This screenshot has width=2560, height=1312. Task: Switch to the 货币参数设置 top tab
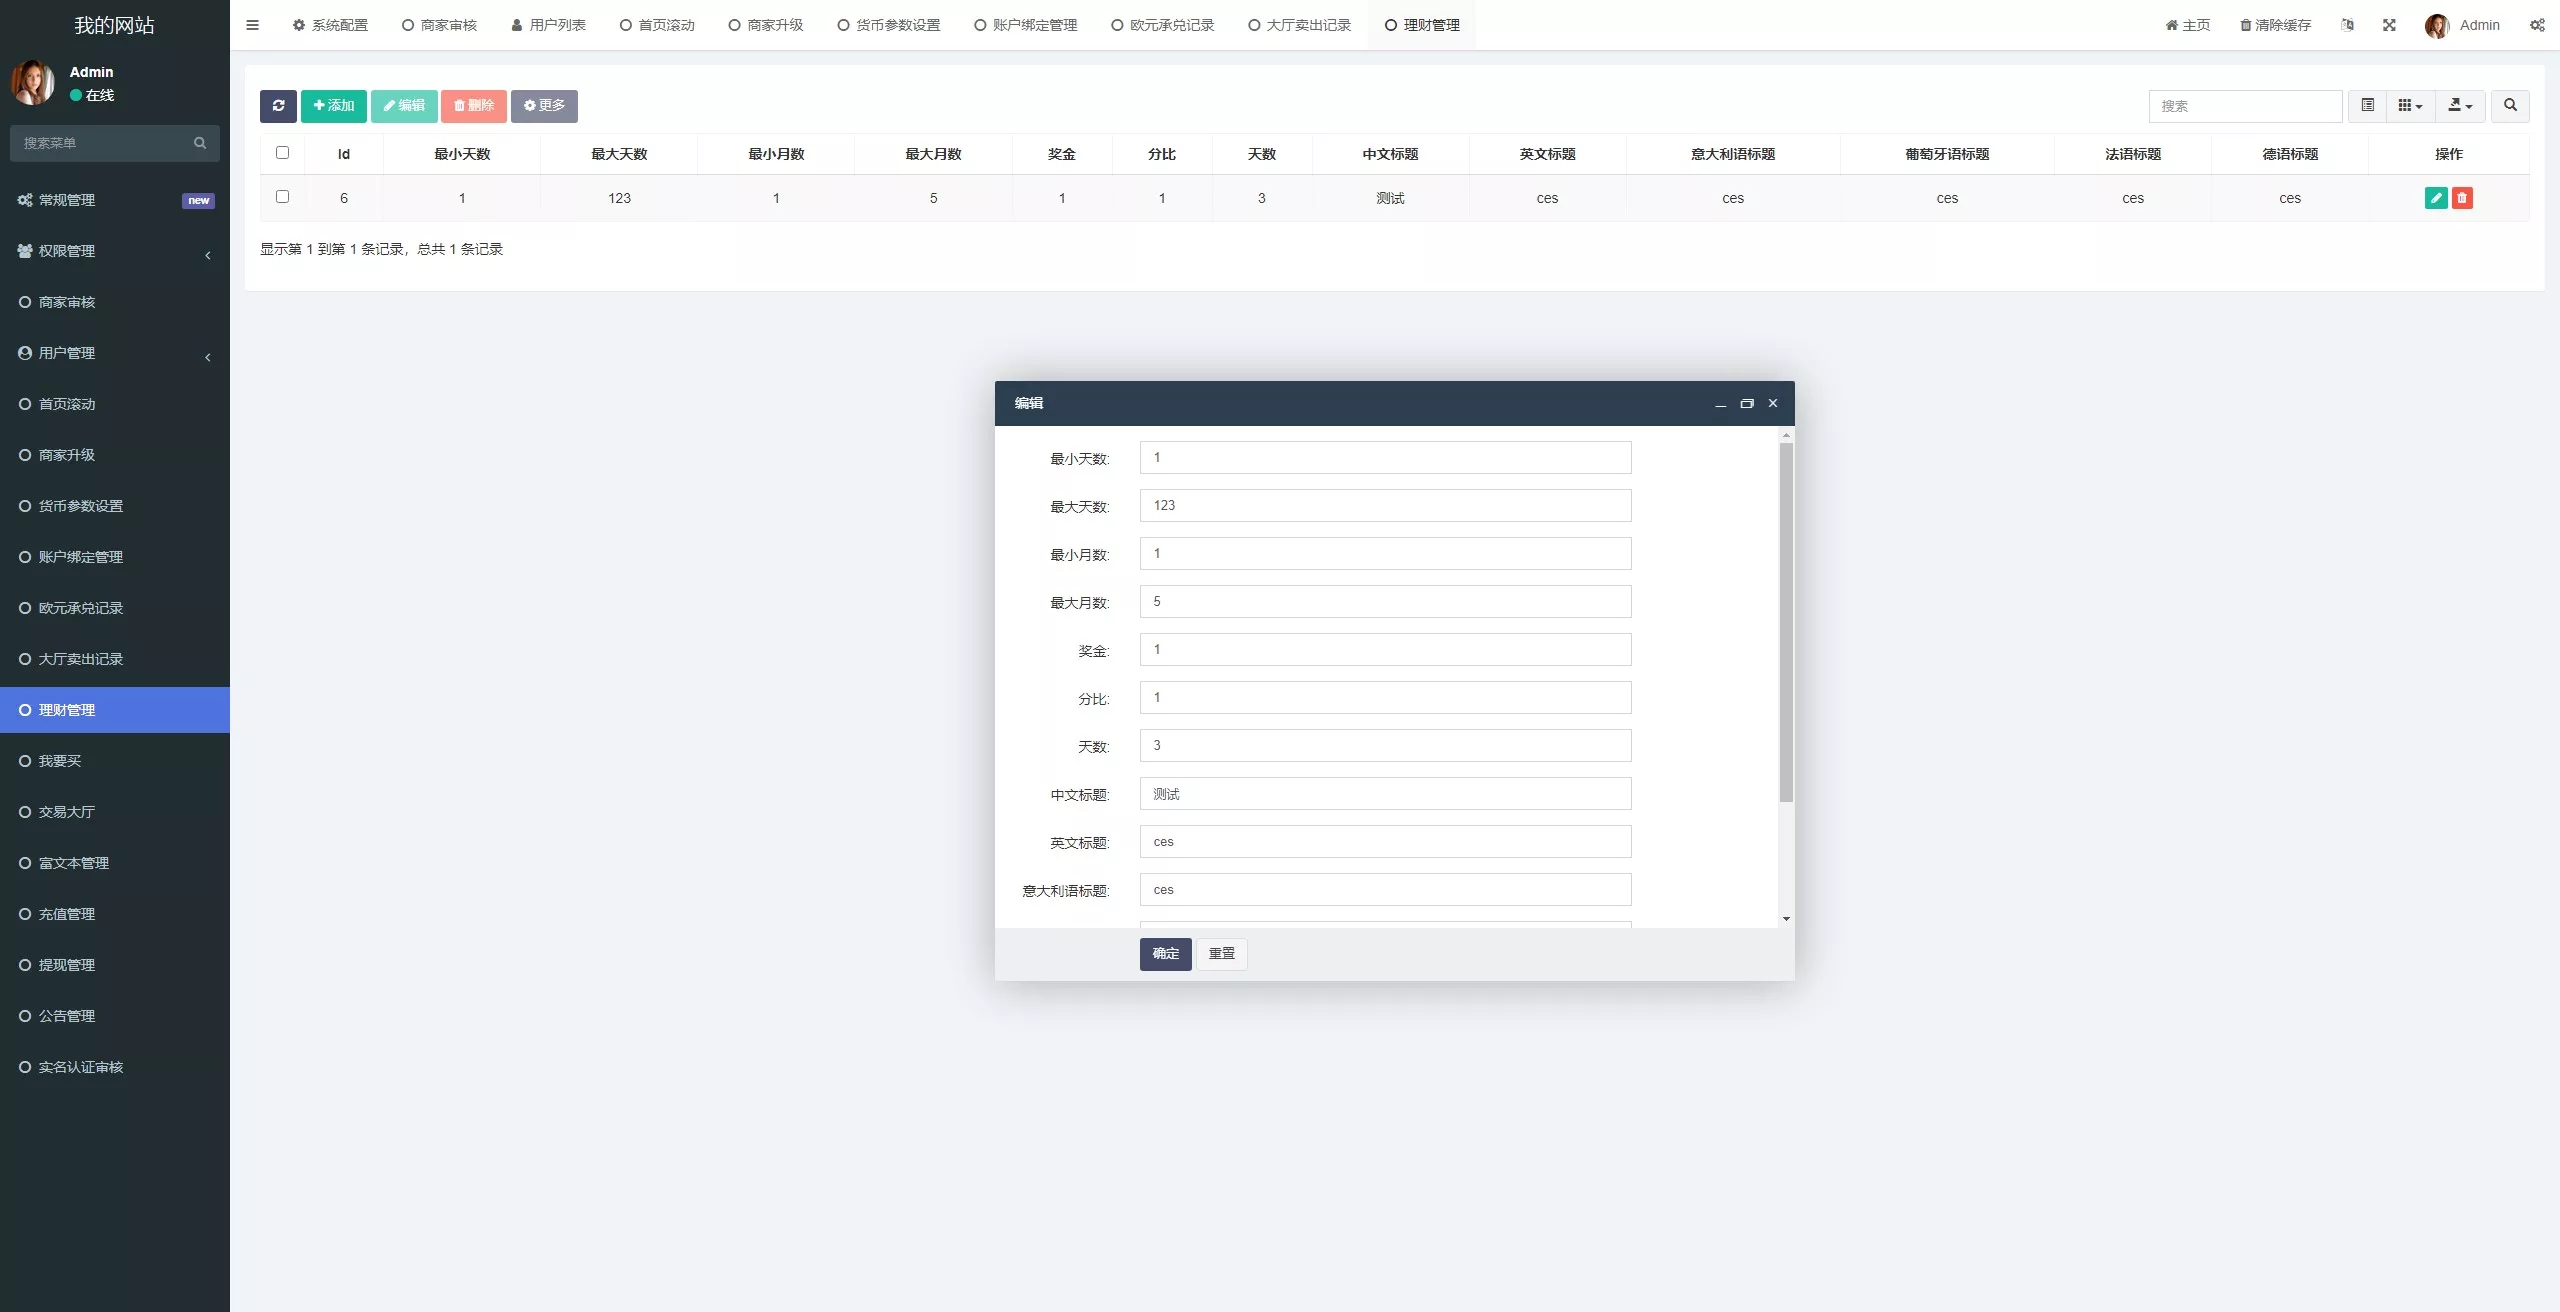pyautogui.click(x=889, y=25)
